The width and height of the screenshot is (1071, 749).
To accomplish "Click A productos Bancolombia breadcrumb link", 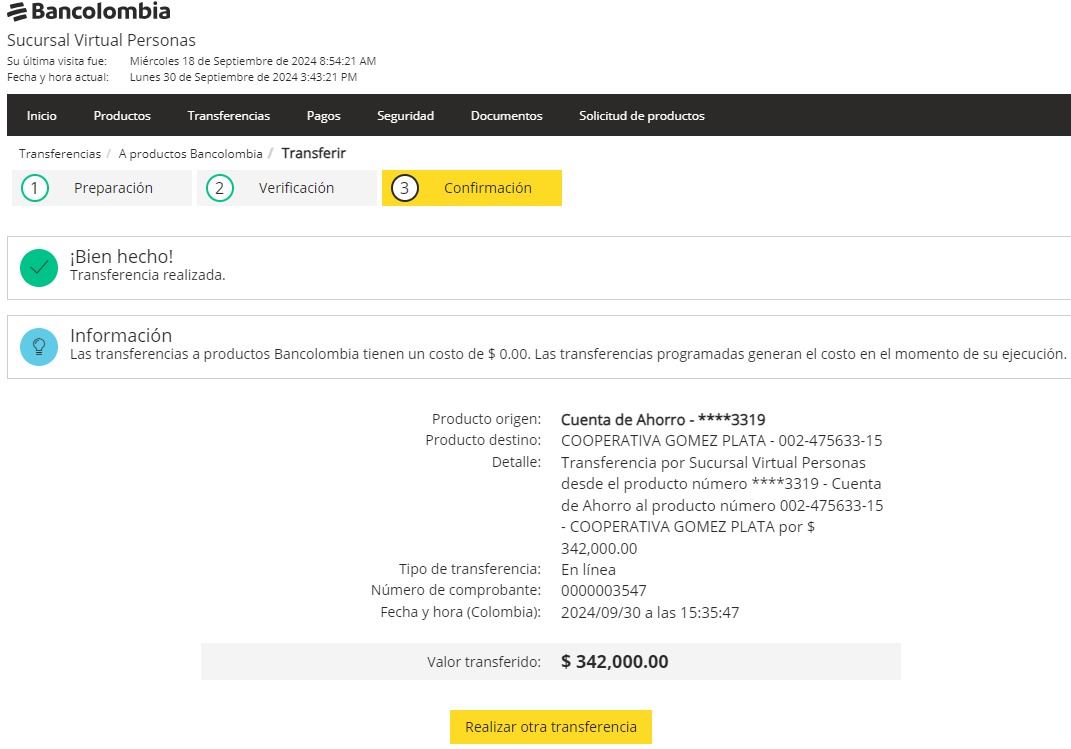I will (190, 154).
